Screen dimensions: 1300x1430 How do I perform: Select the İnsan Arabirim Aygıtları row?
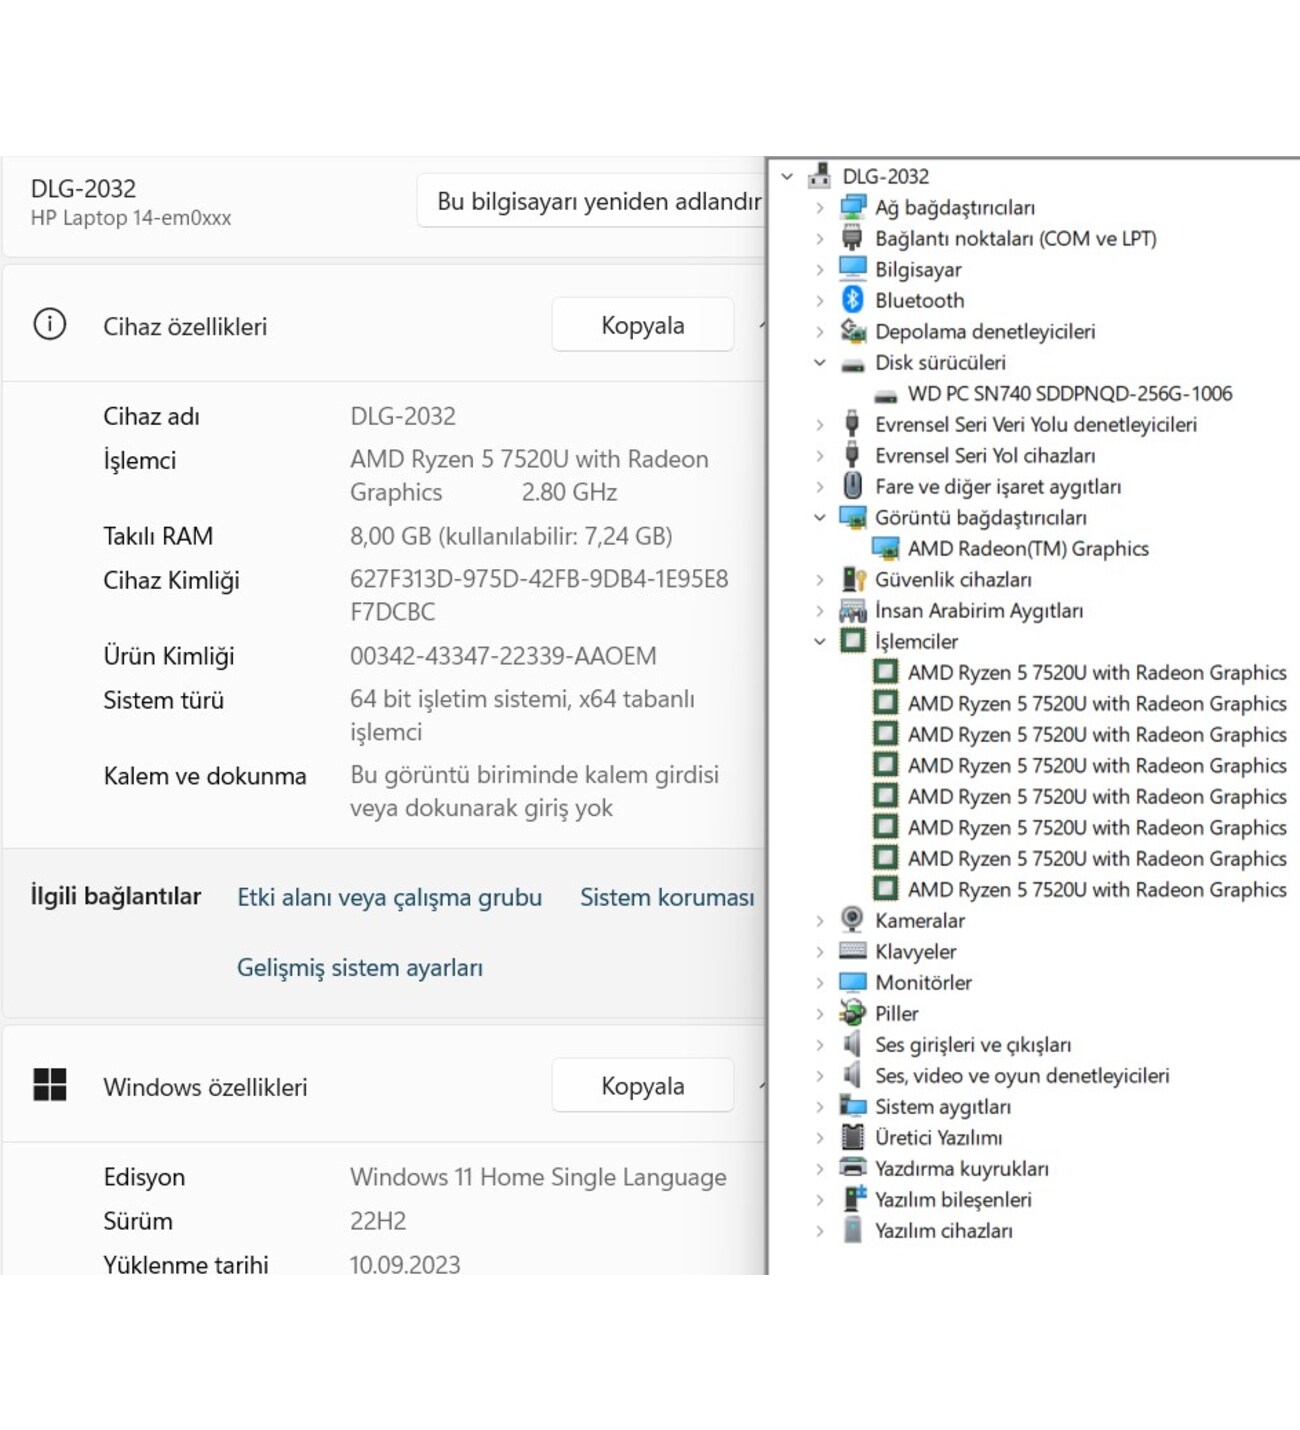[x=979, y=610]
